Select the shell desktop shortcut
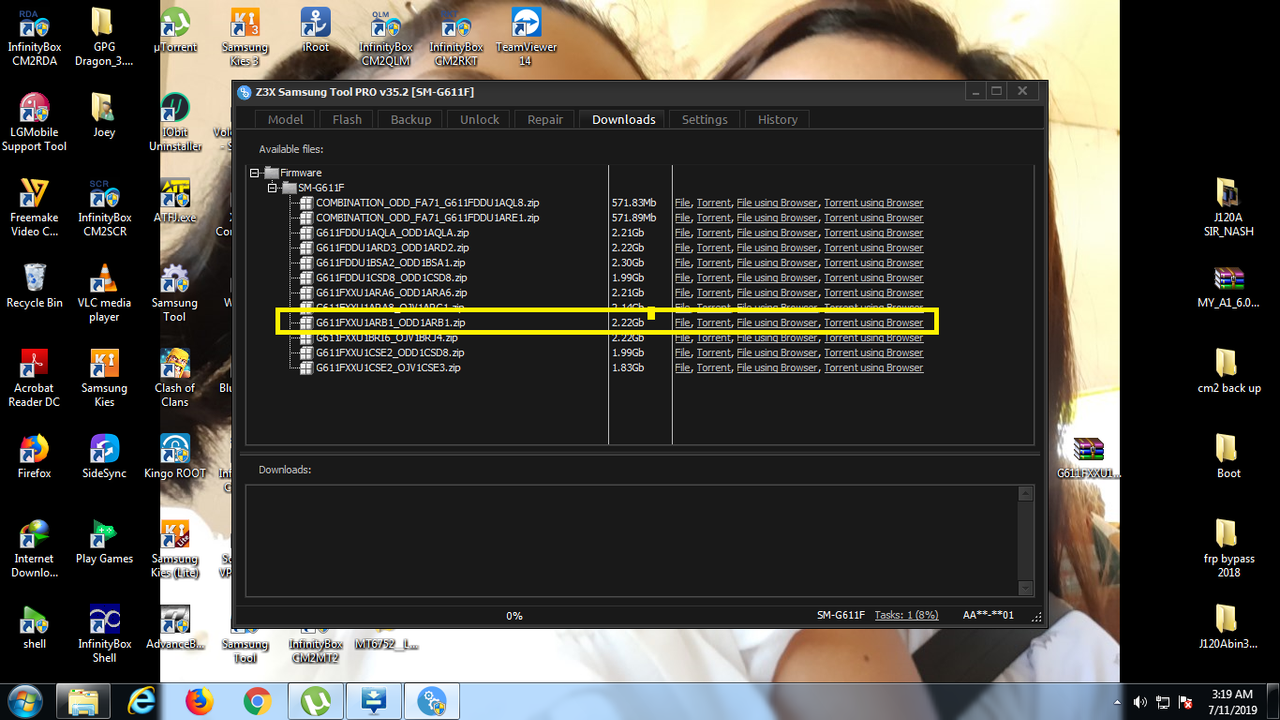This screenshot has height=720, width=1280. click(x=34, y=627)
